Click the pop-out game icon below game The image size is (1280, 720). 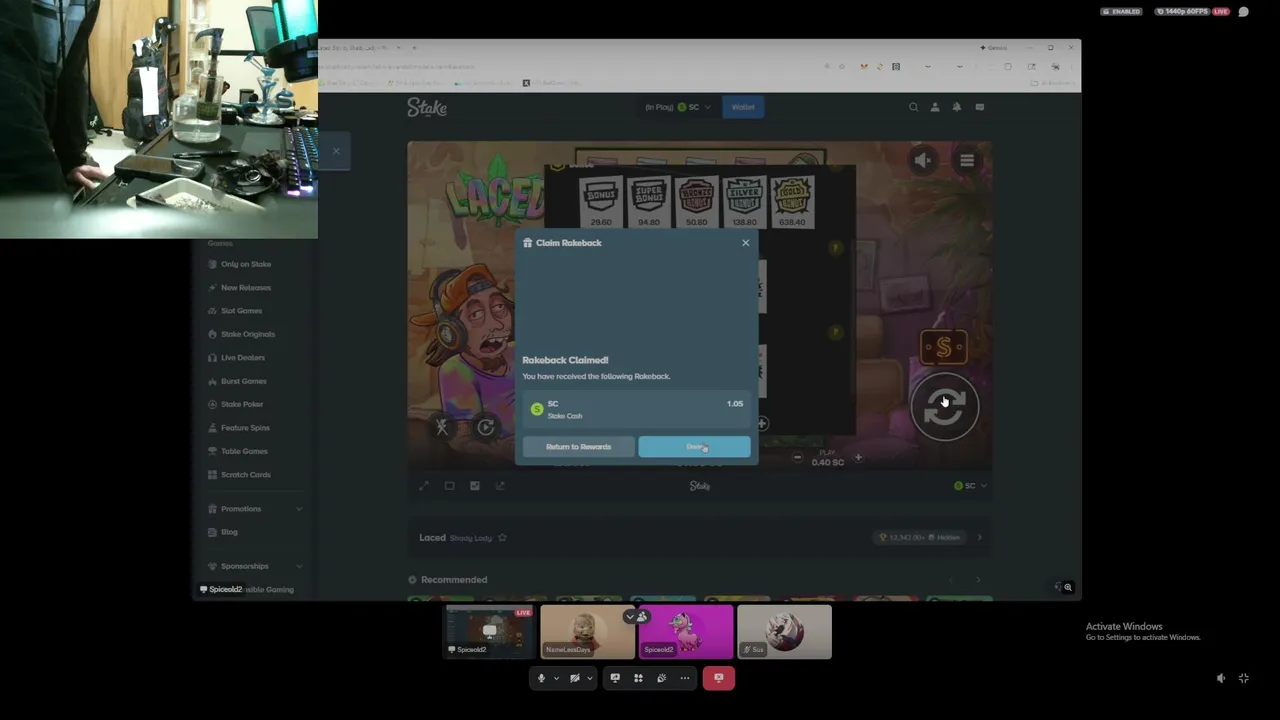click(x=500, y=486)
